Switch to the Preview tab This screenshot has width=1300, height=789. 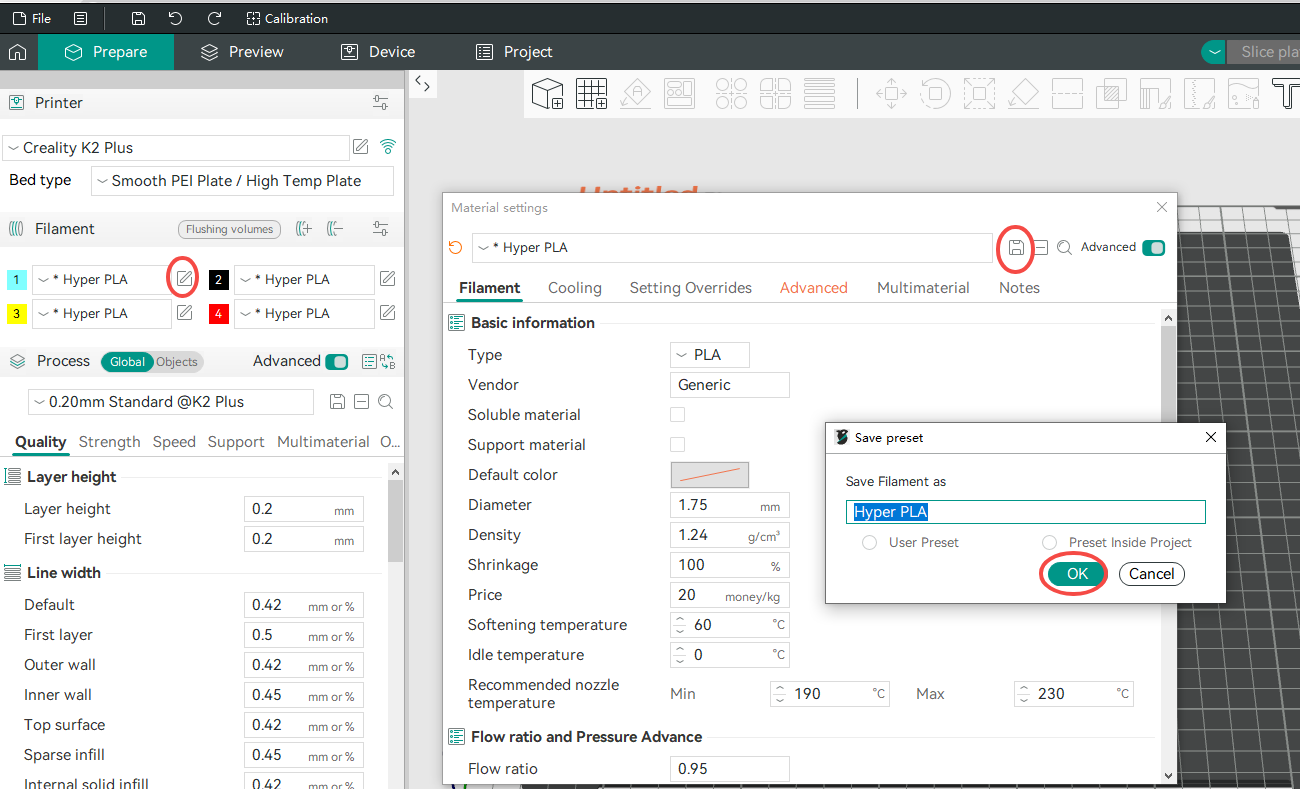[242, 52]
